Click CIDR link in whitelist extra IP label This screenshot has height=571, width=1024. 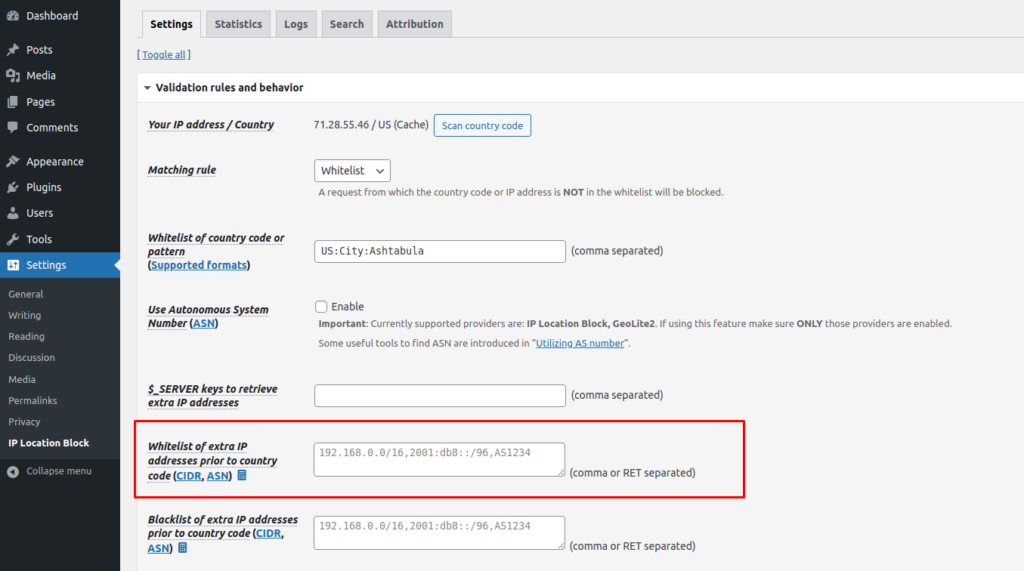(x=189, y=476)
